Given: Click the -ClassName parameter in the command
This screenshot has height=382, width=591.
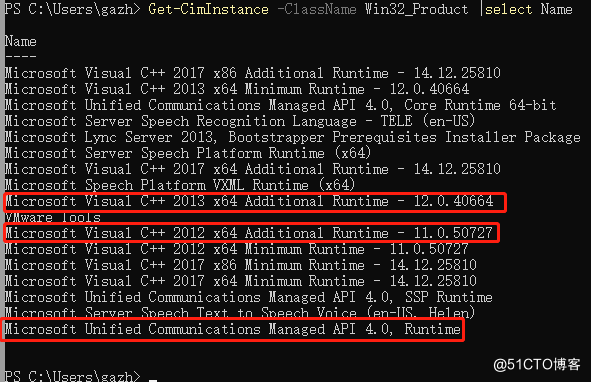Looking at the screenshot, I should (x=317, y=9).
